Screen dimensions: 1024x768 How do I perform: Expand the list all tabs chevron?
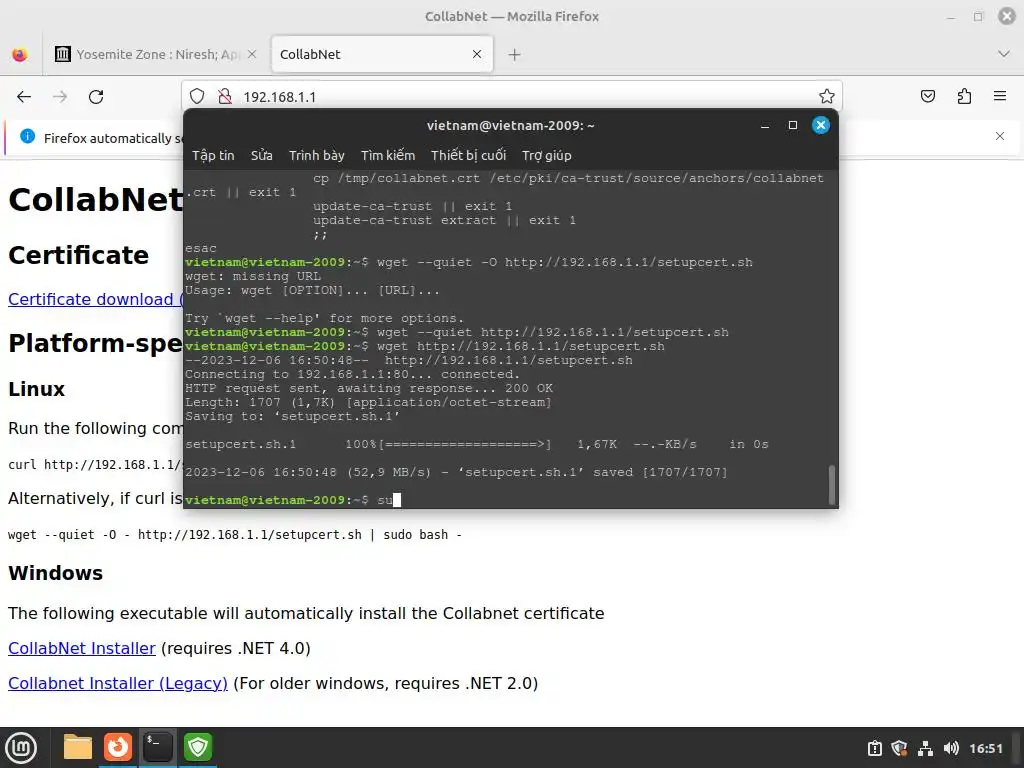1004,54
